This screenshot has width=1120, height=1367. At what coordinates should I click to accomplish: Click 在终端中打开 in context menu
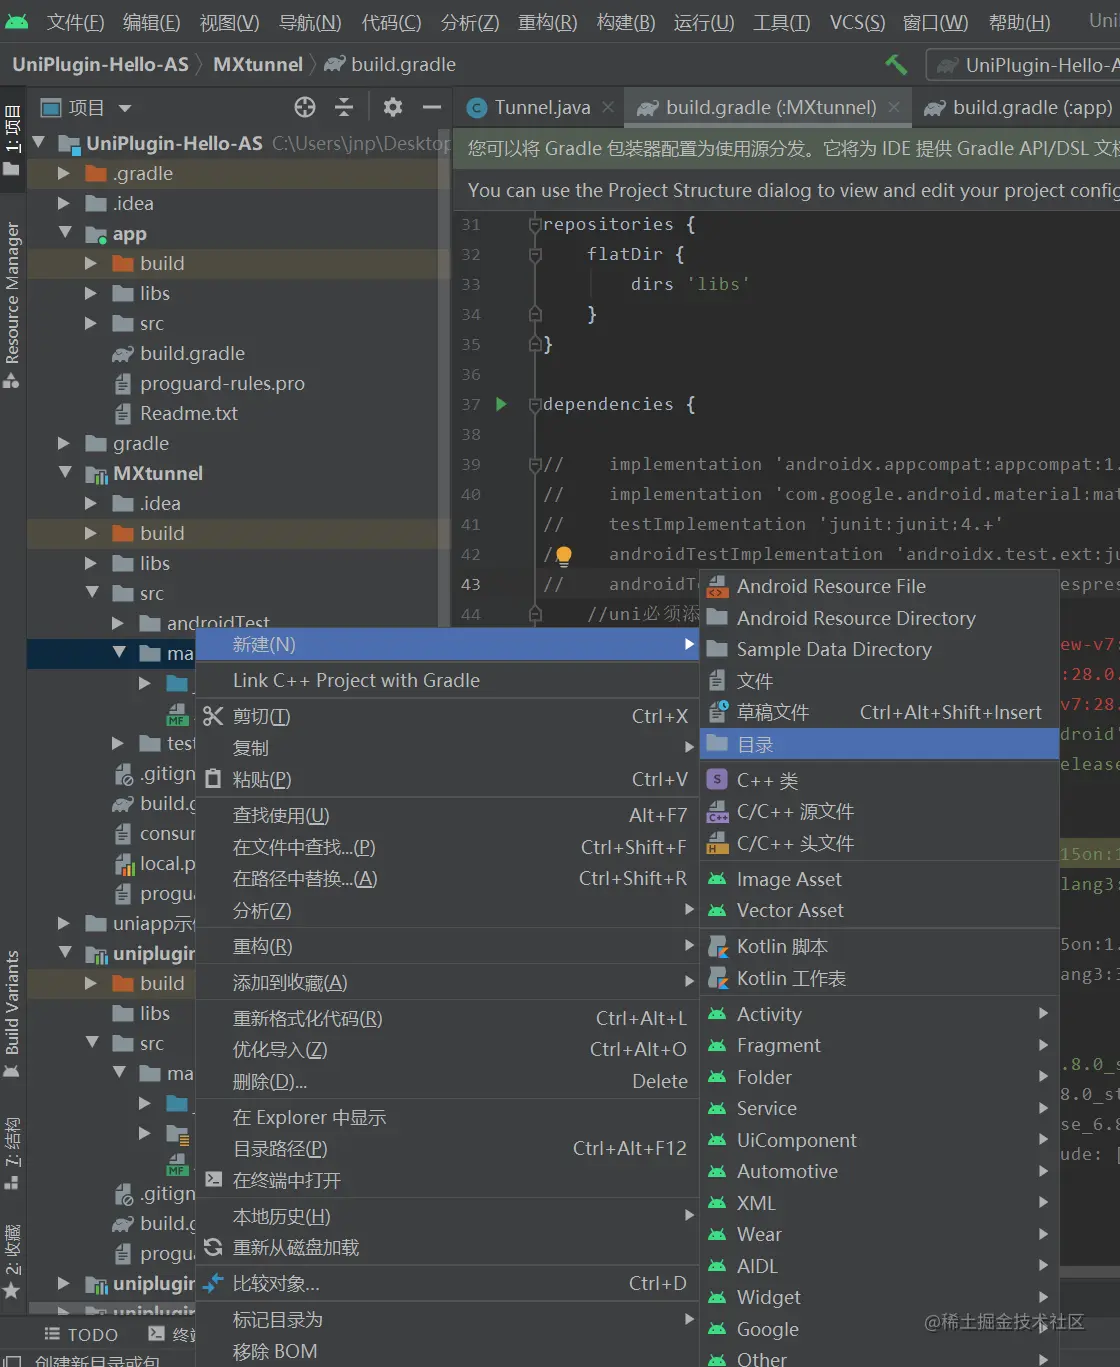click(x=447, y=1180)
